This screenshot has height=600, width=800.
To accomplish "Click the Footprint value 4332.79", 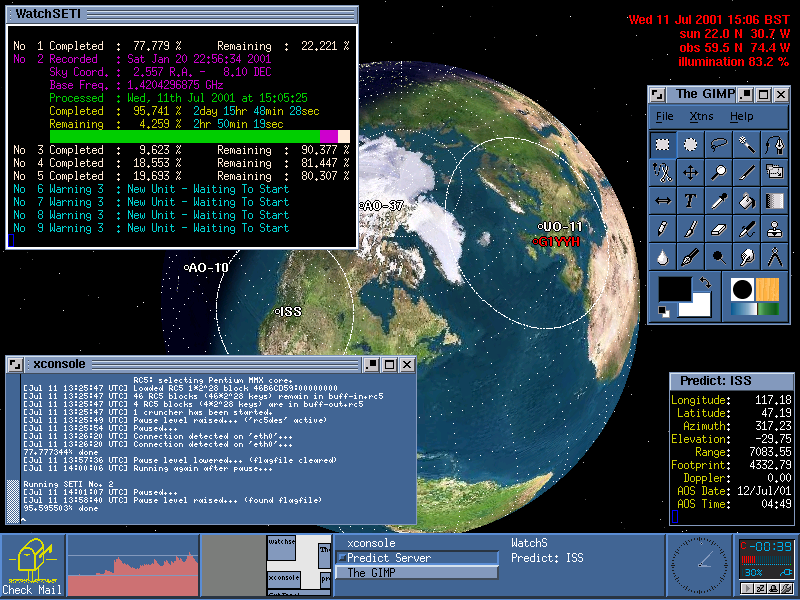I will pos(770,465).
